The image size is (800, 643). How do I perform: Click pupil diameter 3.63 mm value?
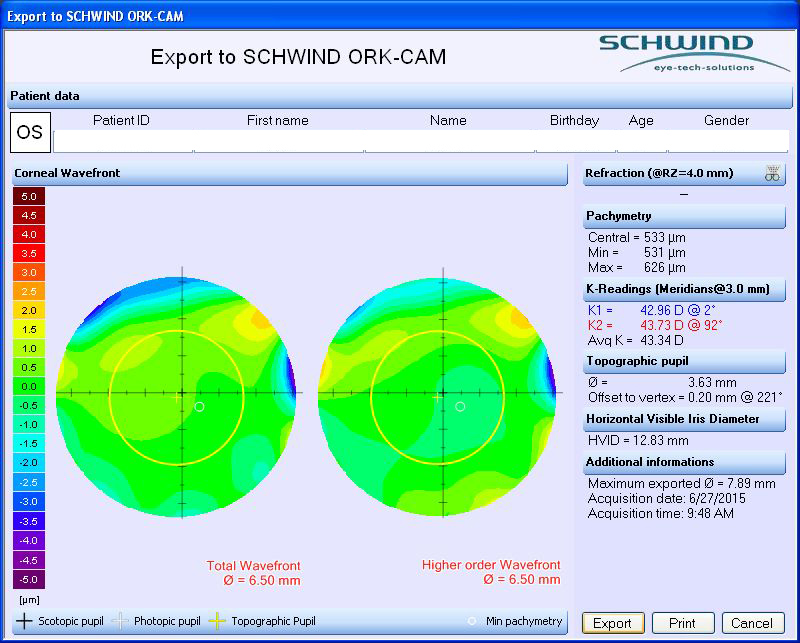point(712,383)
